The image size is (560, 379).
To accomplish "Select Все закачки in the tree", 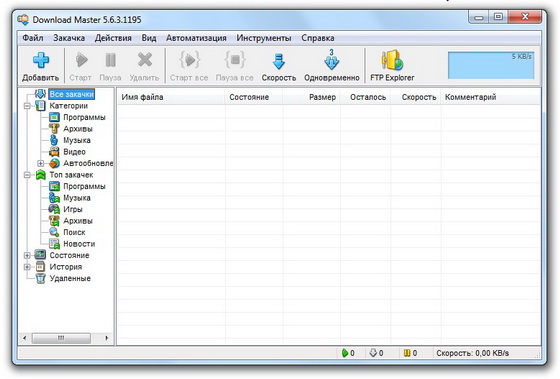I will click(x=72, y=94).
